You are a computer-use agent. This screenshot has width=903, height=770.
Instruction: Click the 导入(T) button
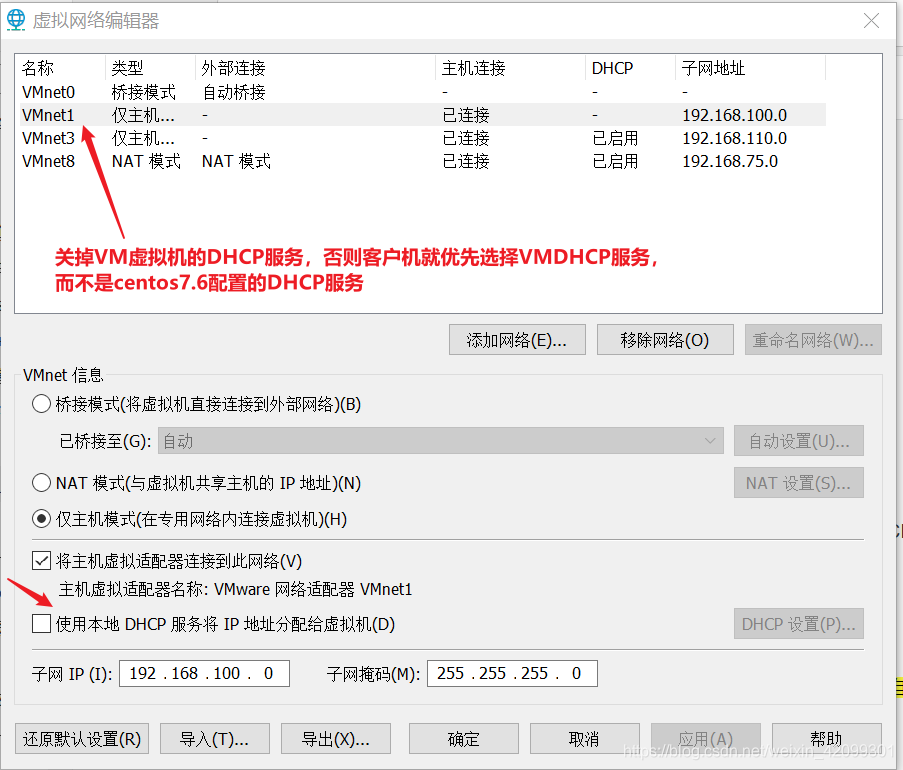click(x=215, y=739)
